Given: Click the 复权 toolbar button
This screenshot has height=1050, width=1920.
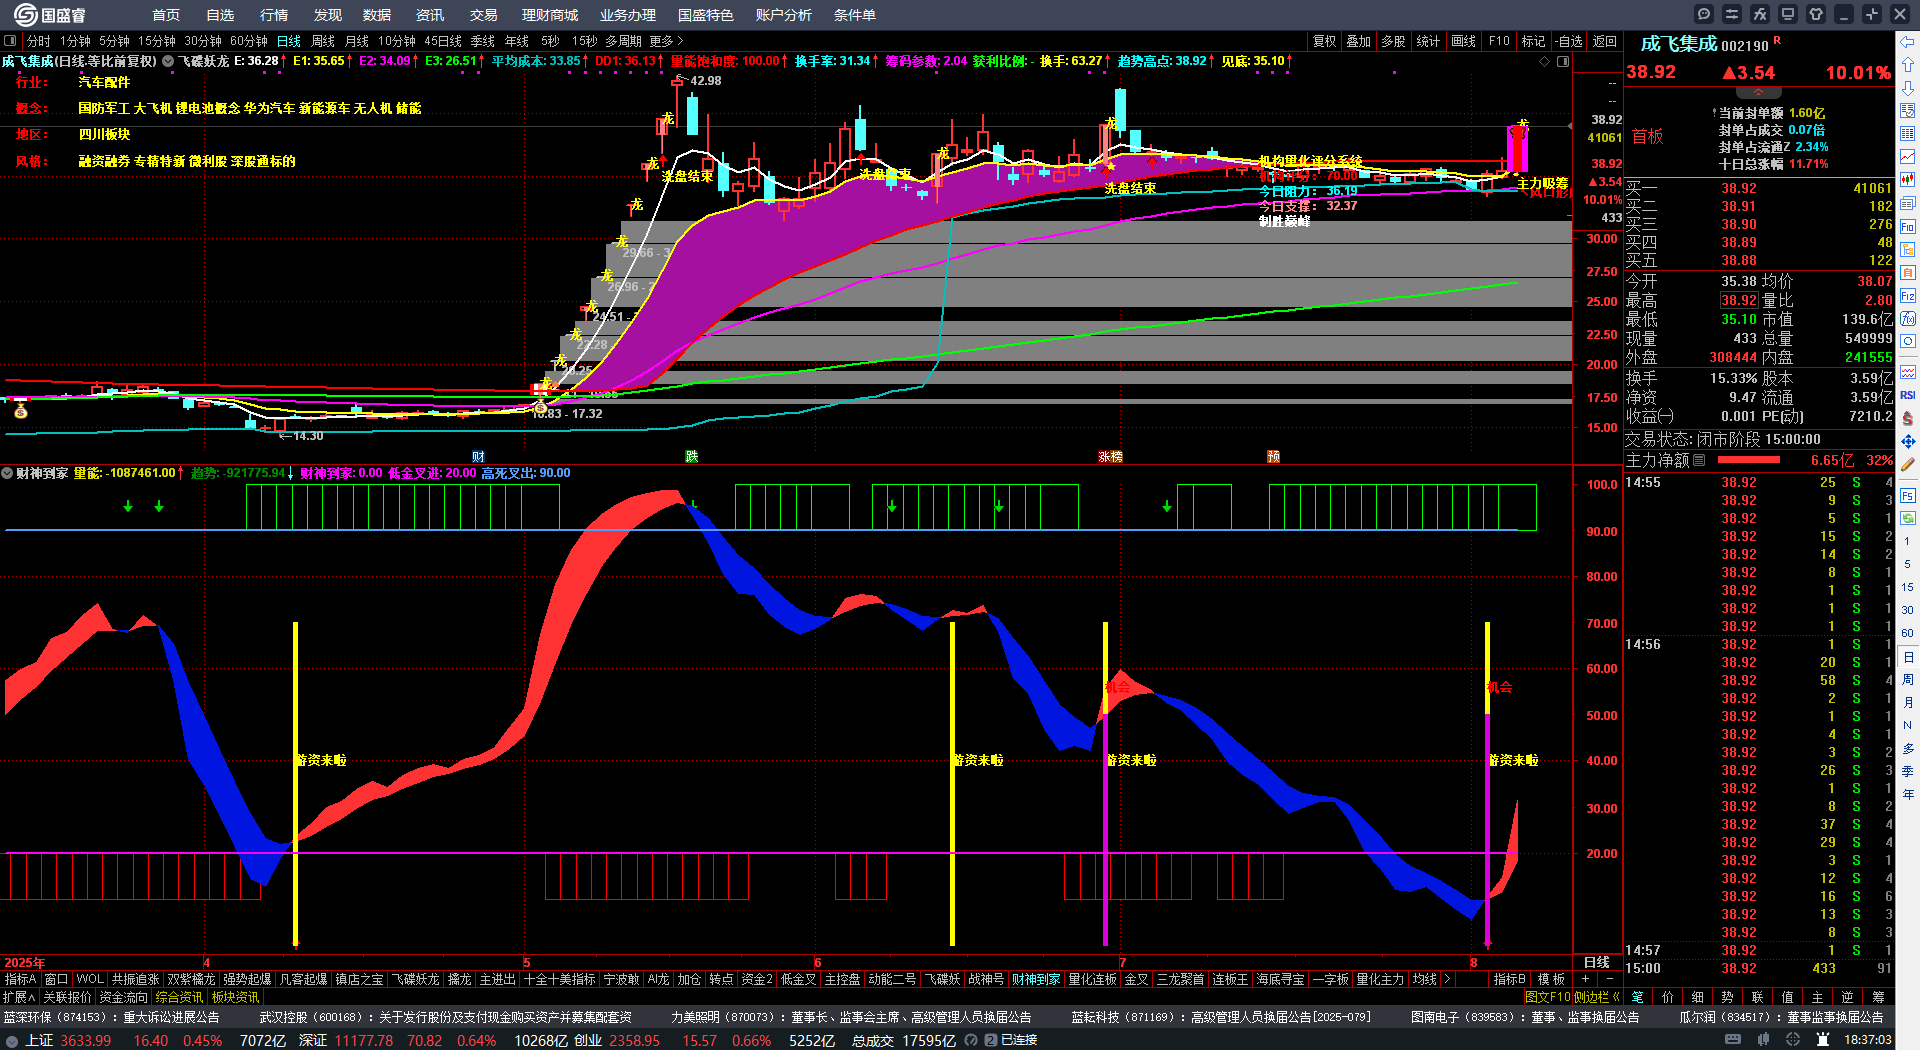Looking at the screenshot, I should tap(1325, 41).
